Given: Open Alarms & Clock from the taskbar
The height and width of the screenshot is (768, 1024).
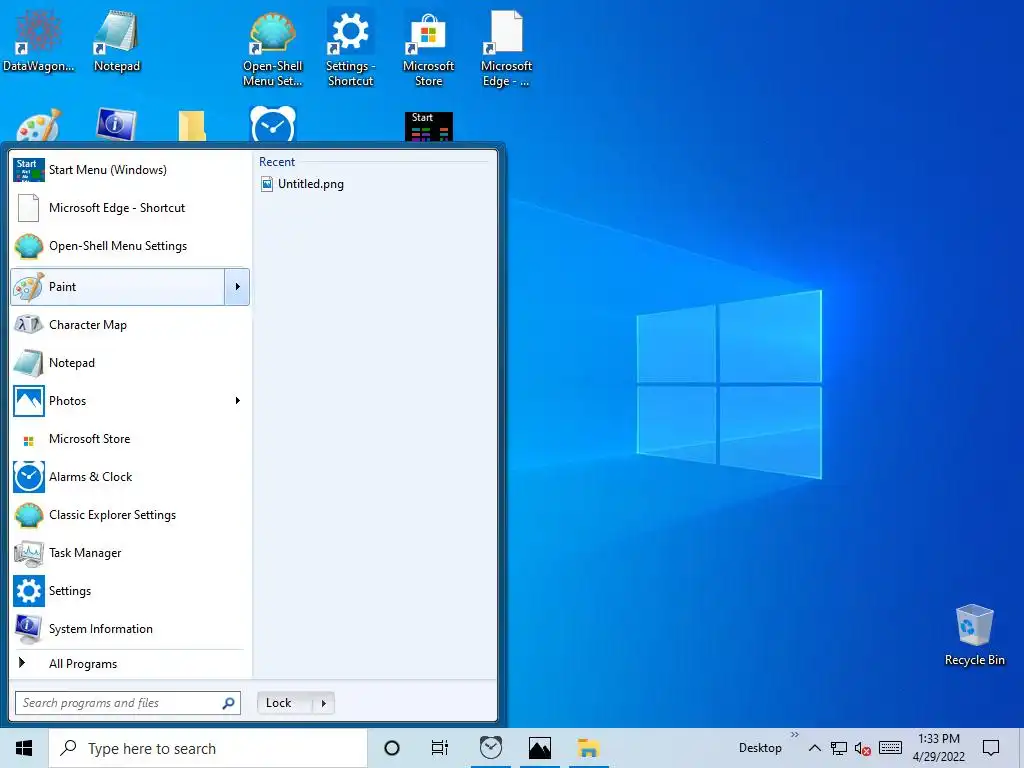Looking at the screenshot, I should (490, 748).
